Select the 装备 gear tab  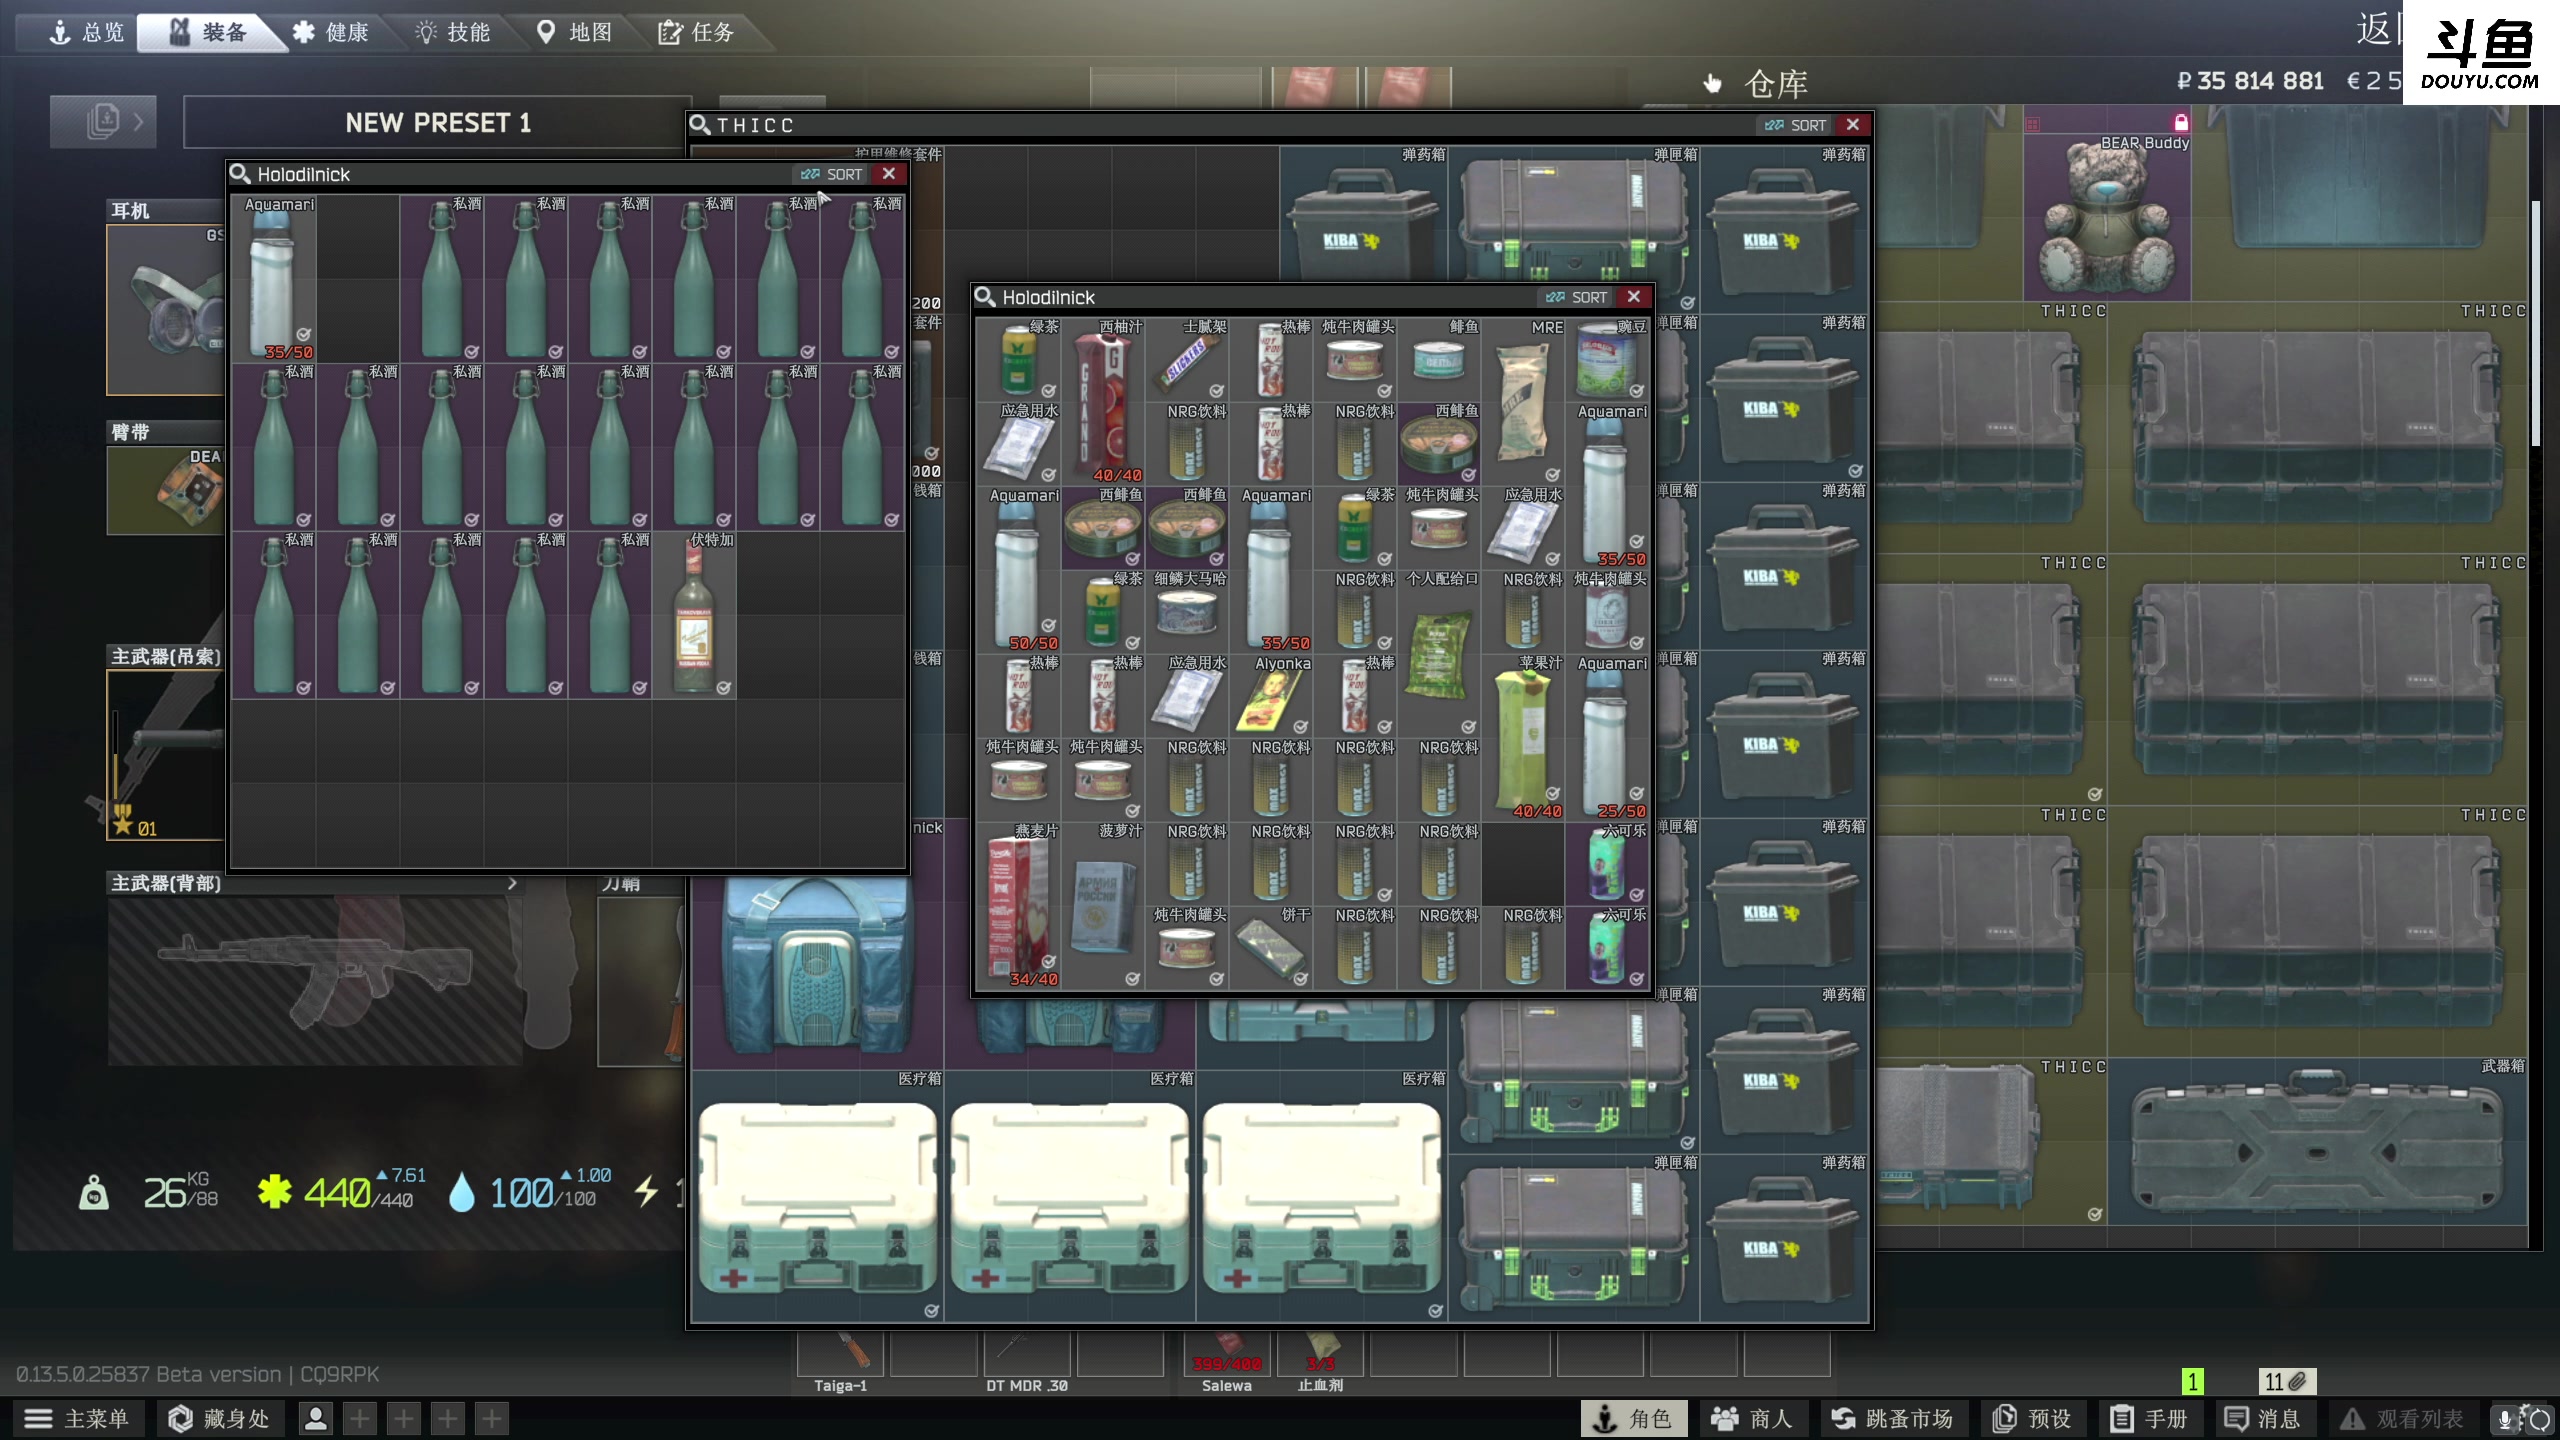click(x=209, y=32)
